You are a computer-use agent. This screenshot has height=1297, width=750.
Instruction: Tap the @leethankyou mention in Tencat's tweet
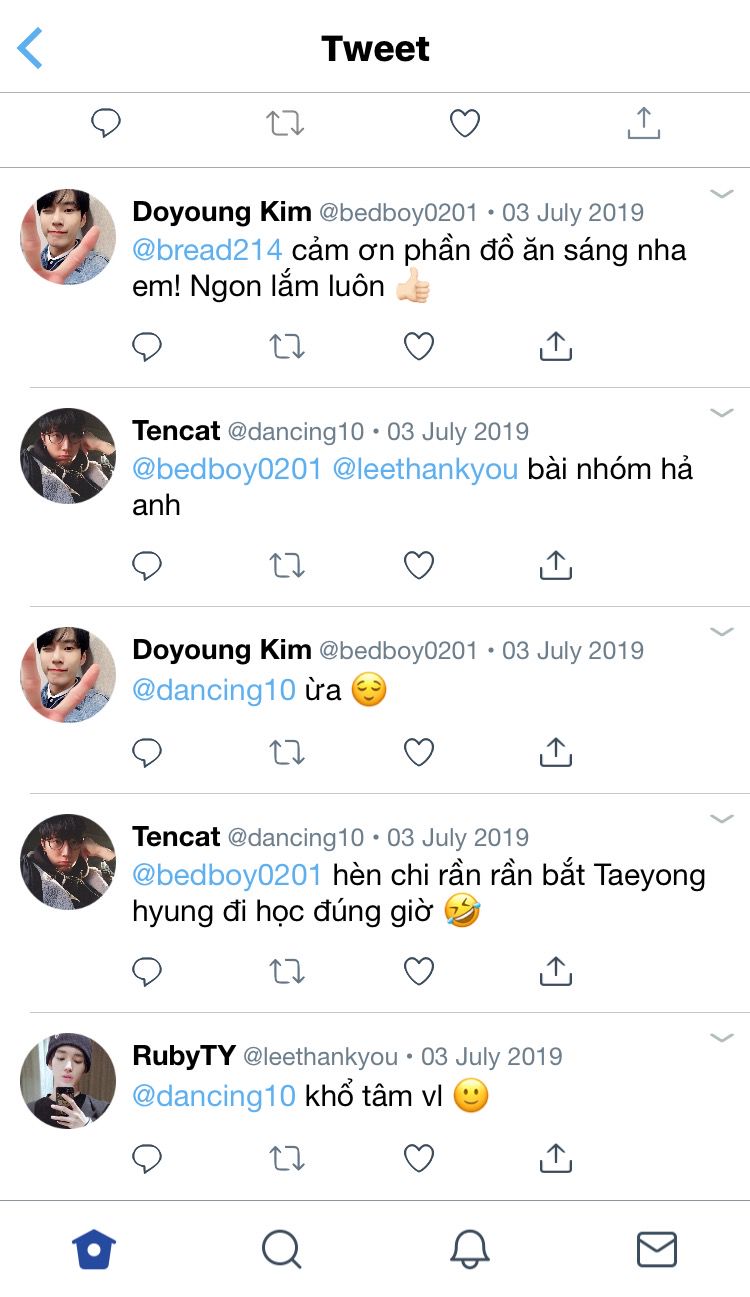point(425,468)
